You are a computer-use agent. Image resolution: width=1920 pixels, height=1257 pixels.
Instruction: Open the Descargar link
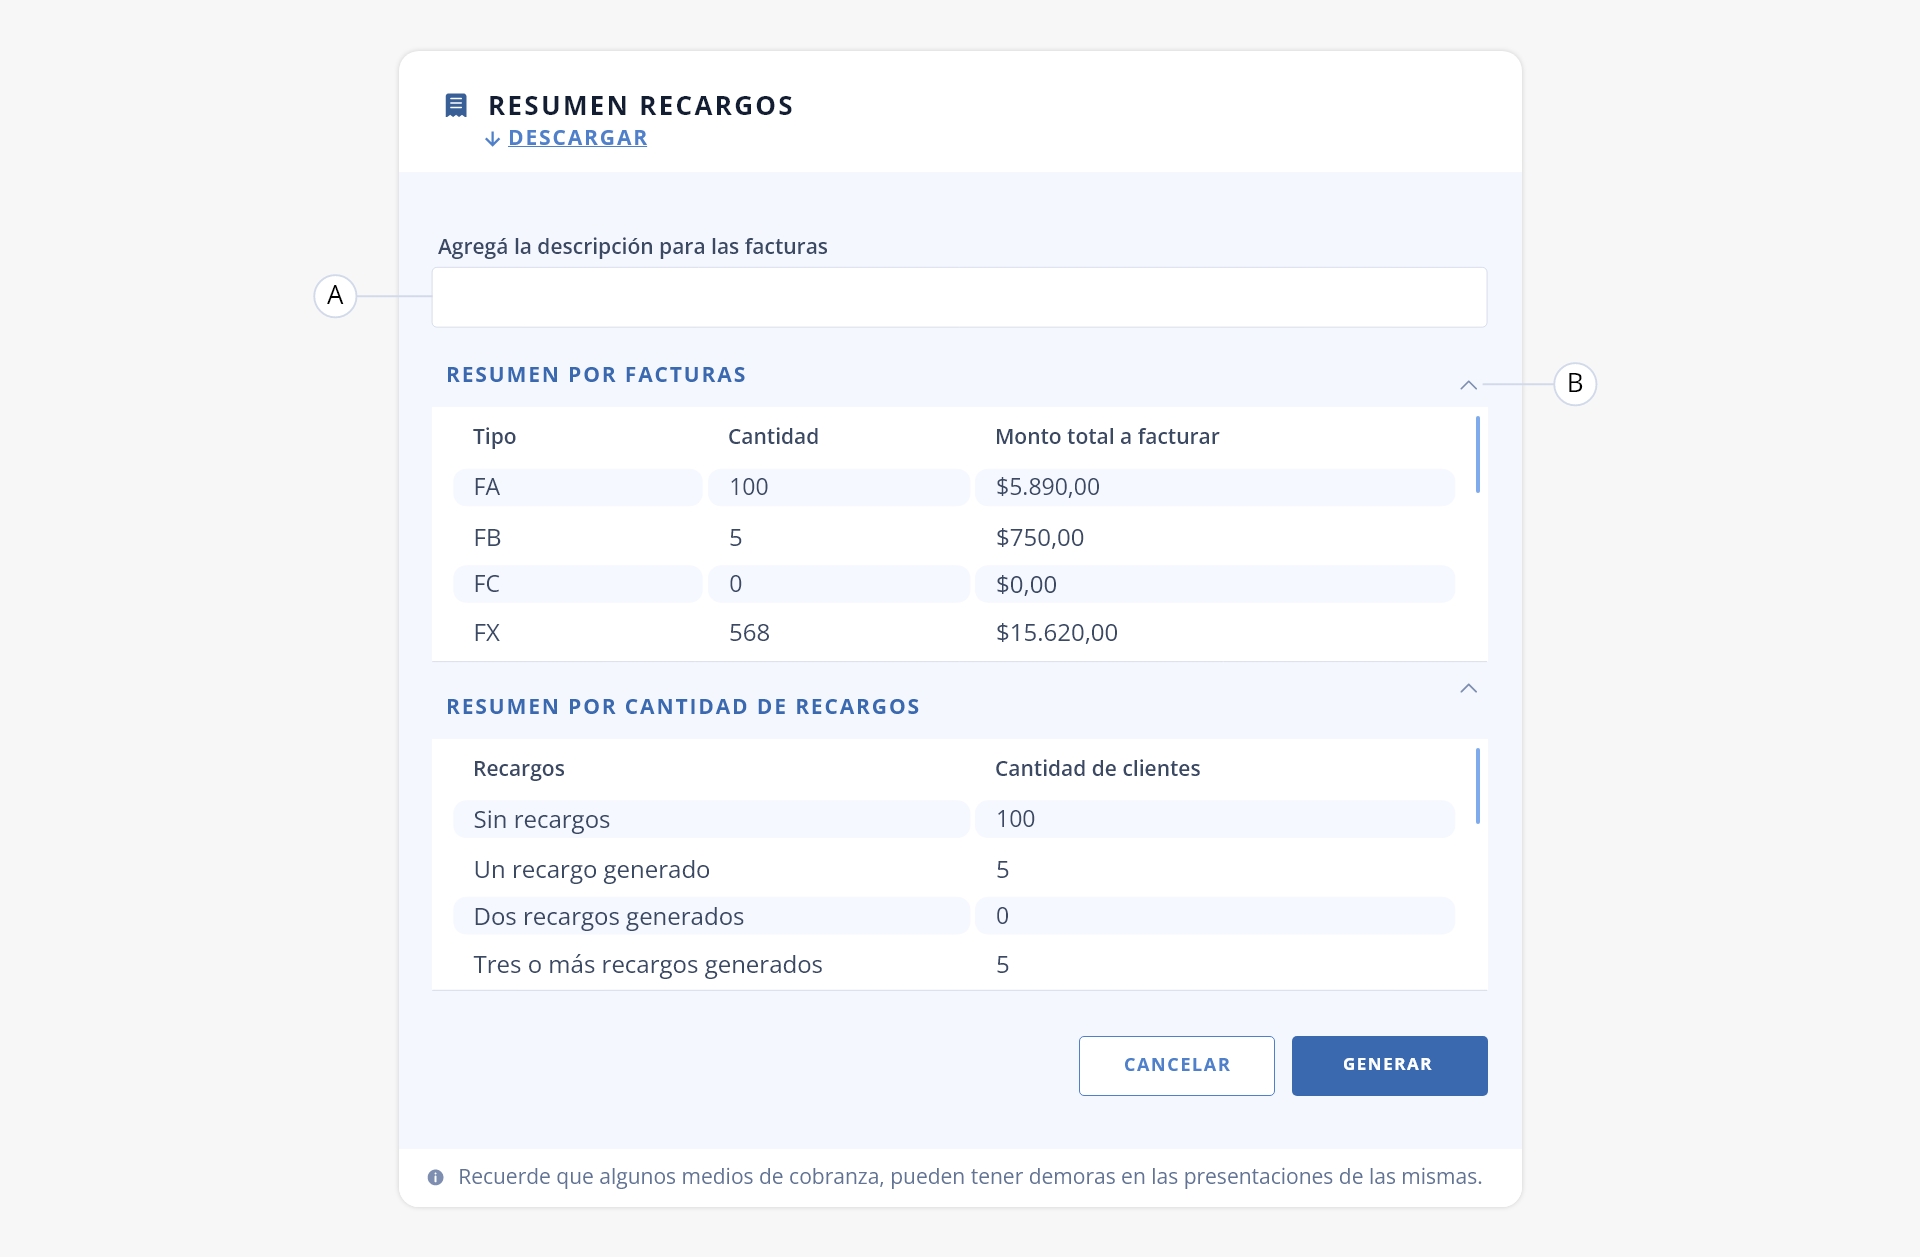(x=577, y=138)
